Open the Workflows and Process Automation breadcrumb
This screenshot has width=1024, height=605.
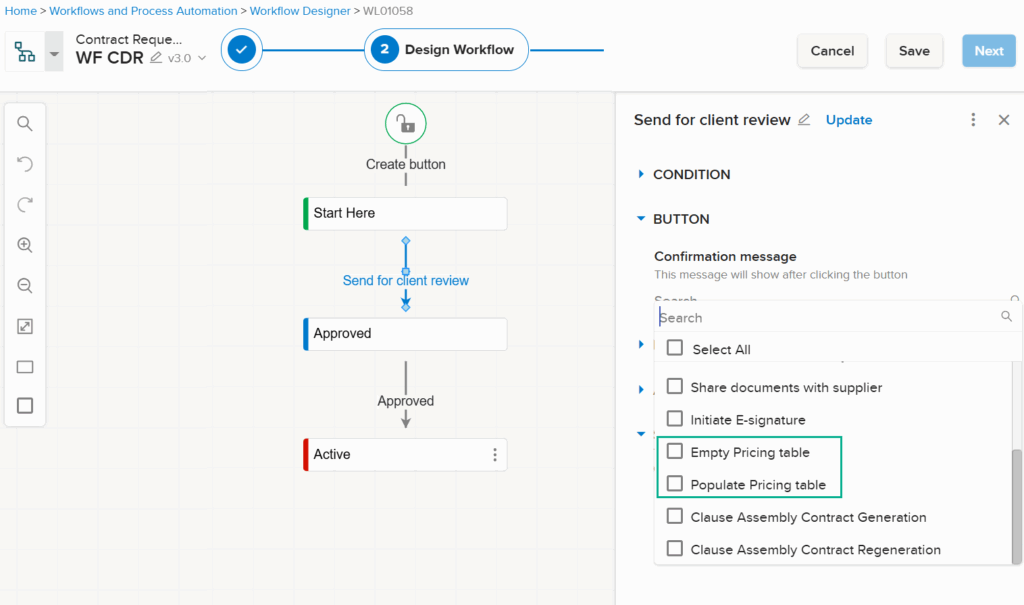[143, 11]
